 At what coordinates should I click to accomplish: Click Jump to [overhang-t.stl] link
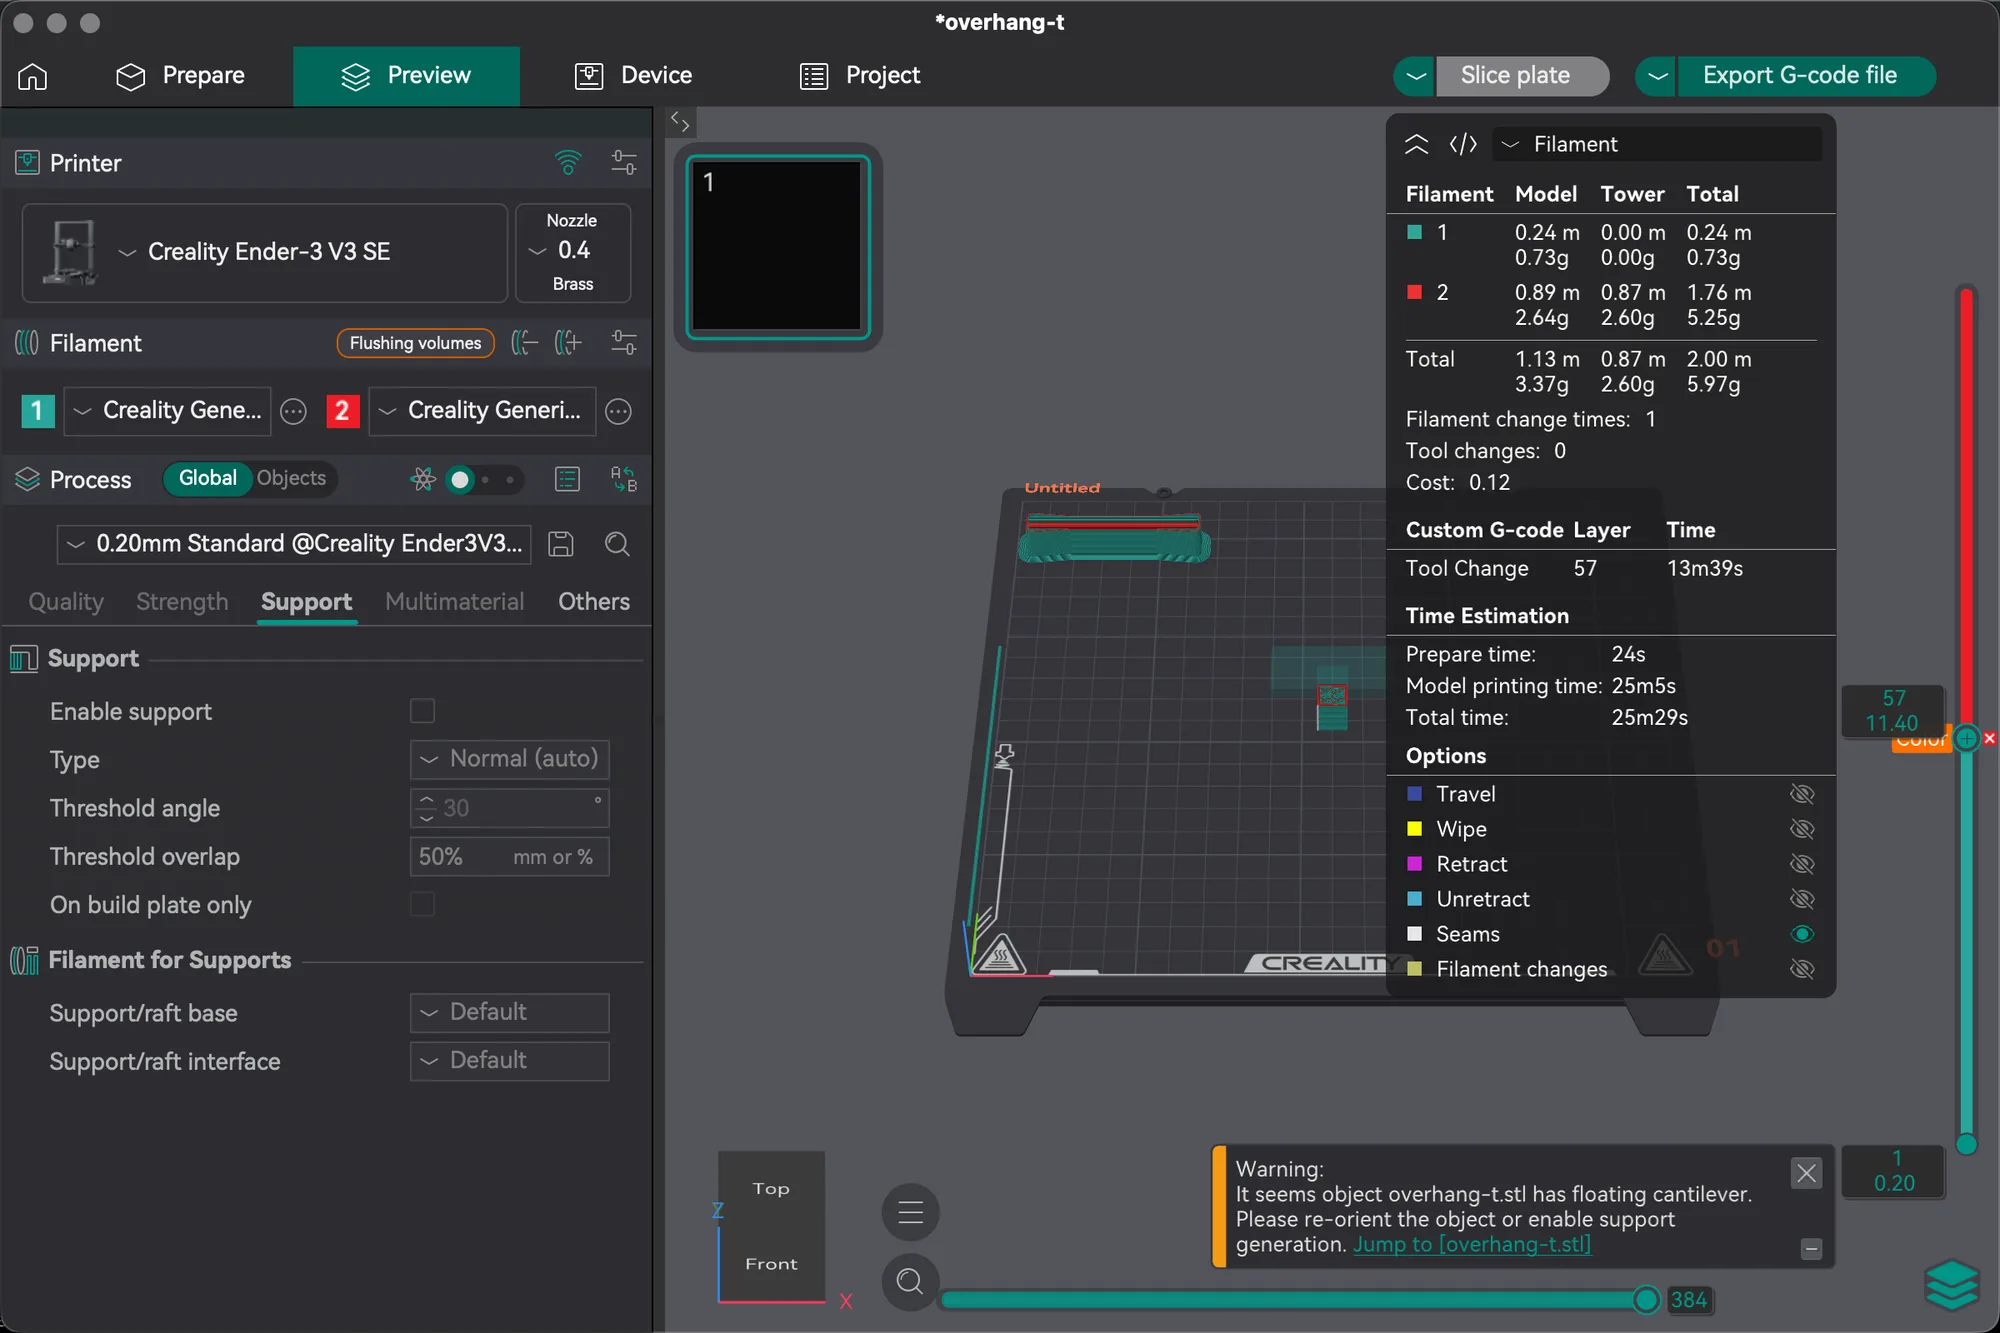point(1471,1245)
